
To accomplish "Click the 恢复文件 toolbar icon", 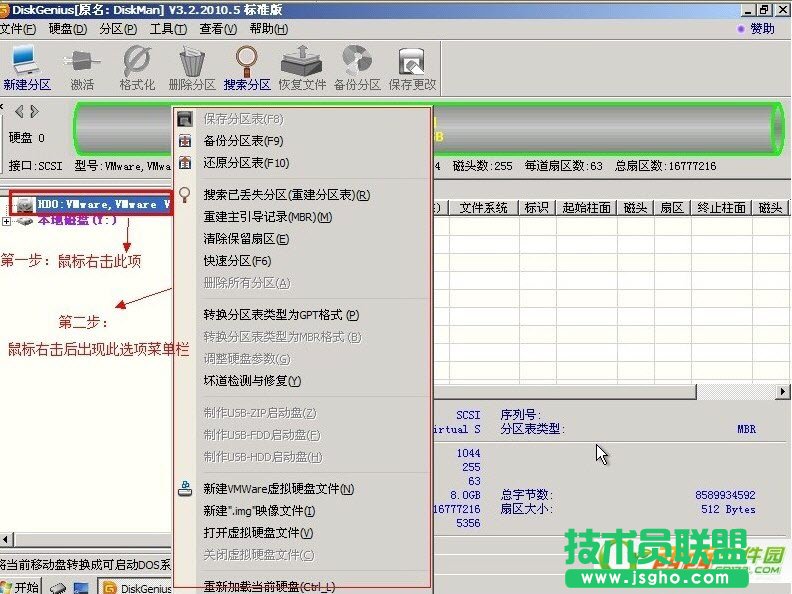I will pos(302,68).
